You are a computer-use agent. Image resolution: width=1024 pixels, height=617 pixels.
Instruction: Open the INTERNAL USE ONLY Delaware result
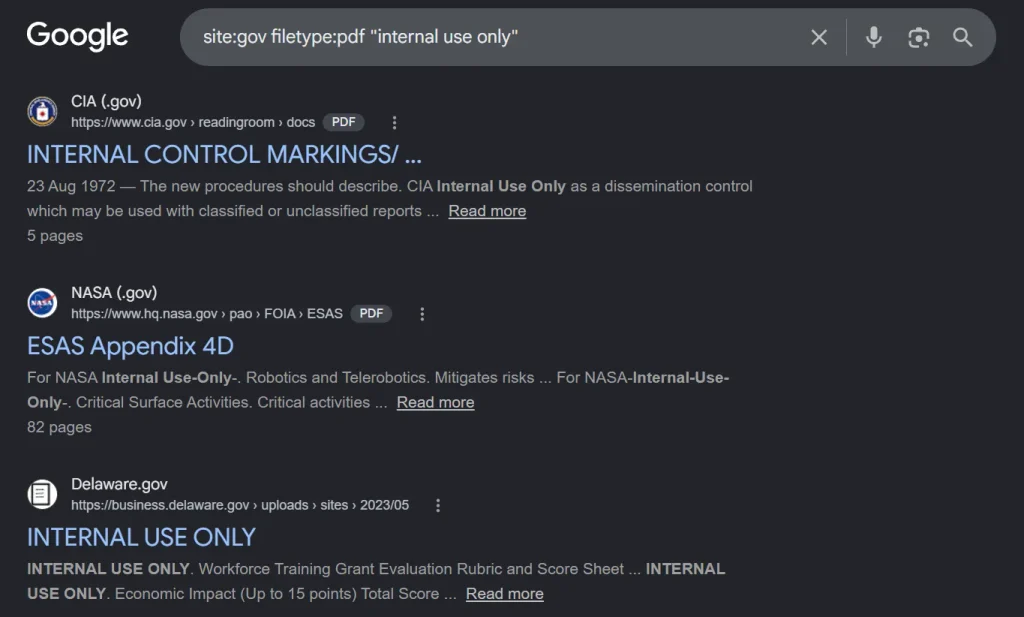141,537
